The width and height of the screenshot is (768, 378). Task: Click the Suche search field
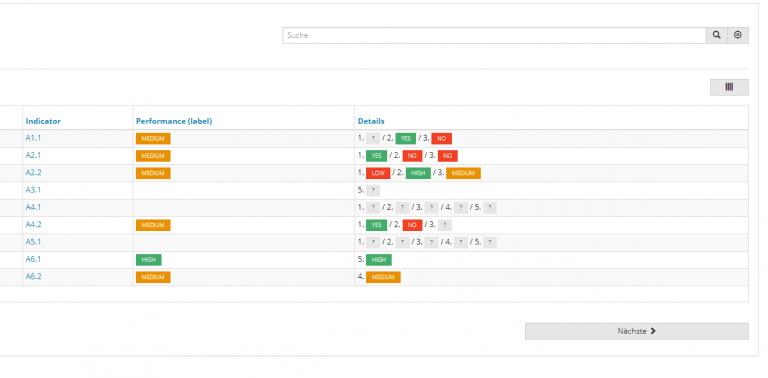pyautogui.click(x=494, y=35)
